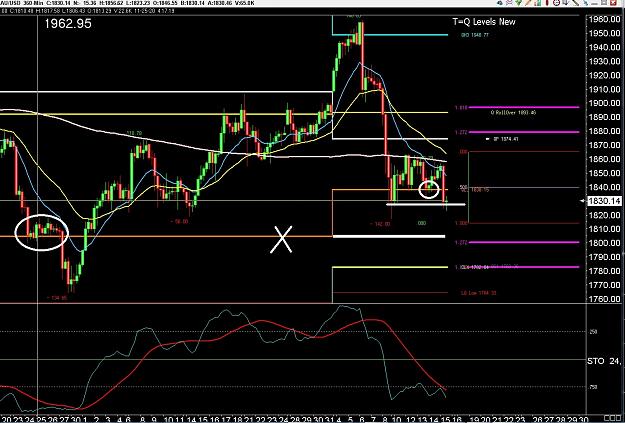Click the 1800.00 price axis label
This screenshot has width=625, height=423.
click(x=604, y=243)
